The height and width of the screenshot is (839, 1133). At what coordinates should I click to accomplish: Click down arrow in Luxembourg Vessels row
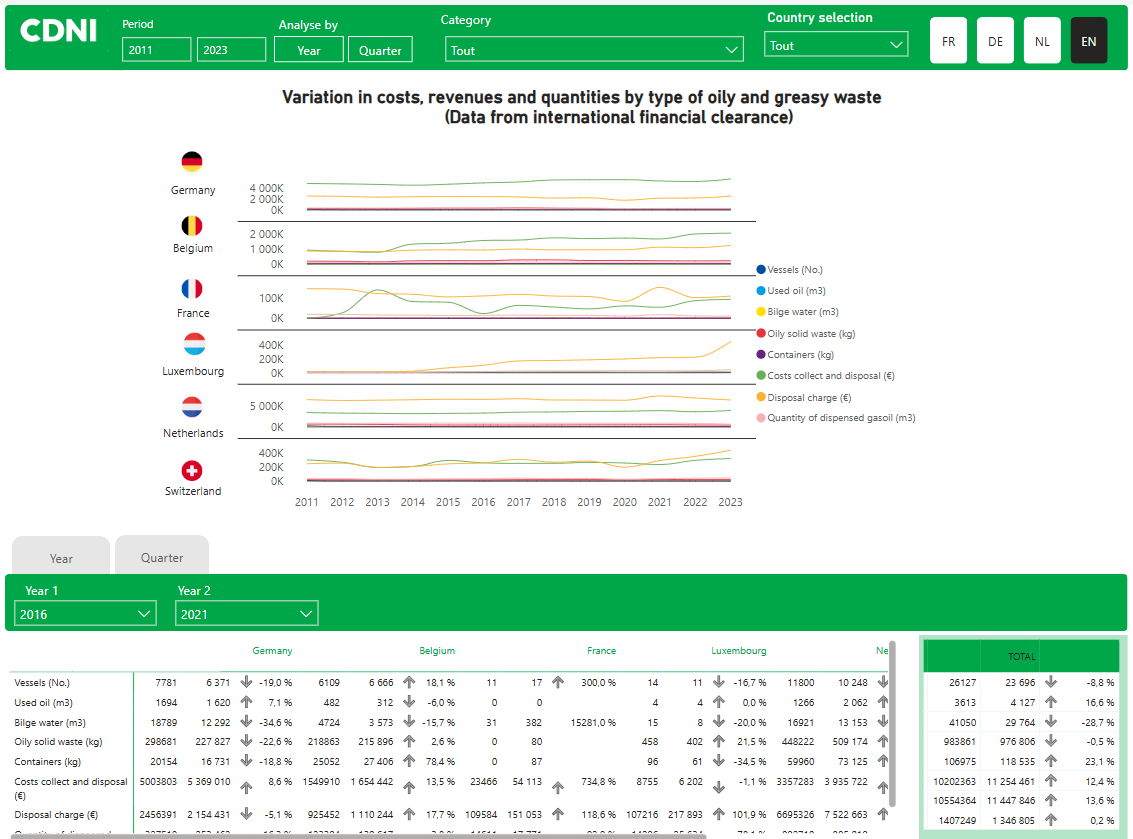719,681
